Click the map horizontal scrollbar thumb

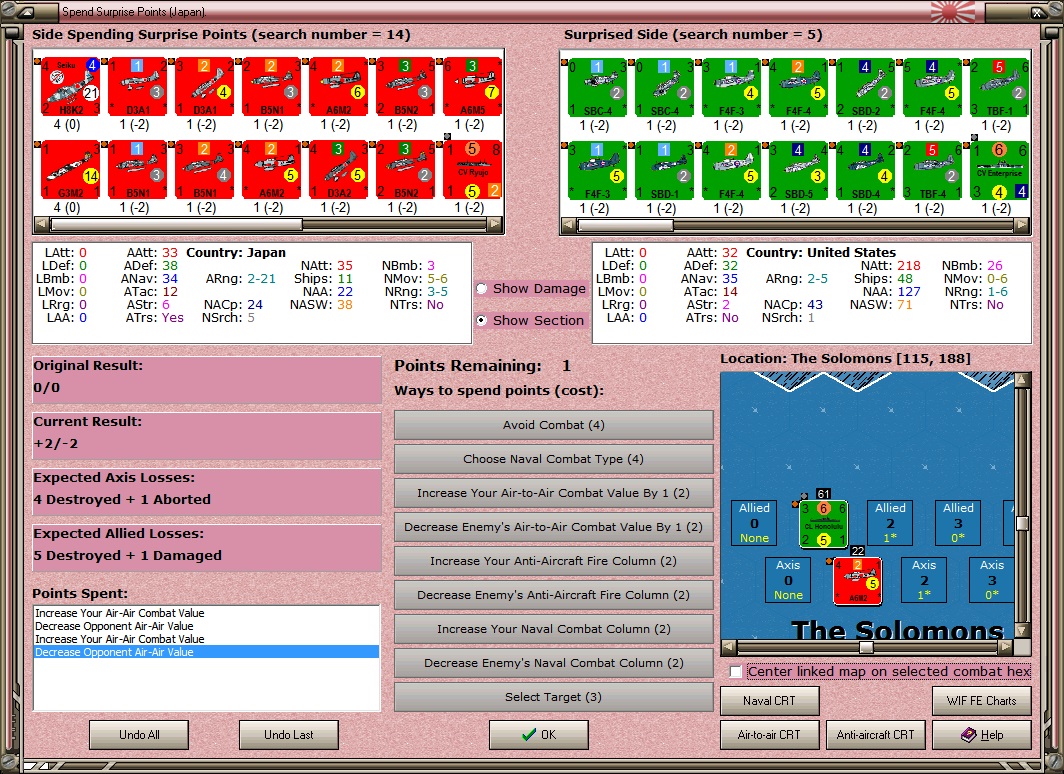(866, 647)
